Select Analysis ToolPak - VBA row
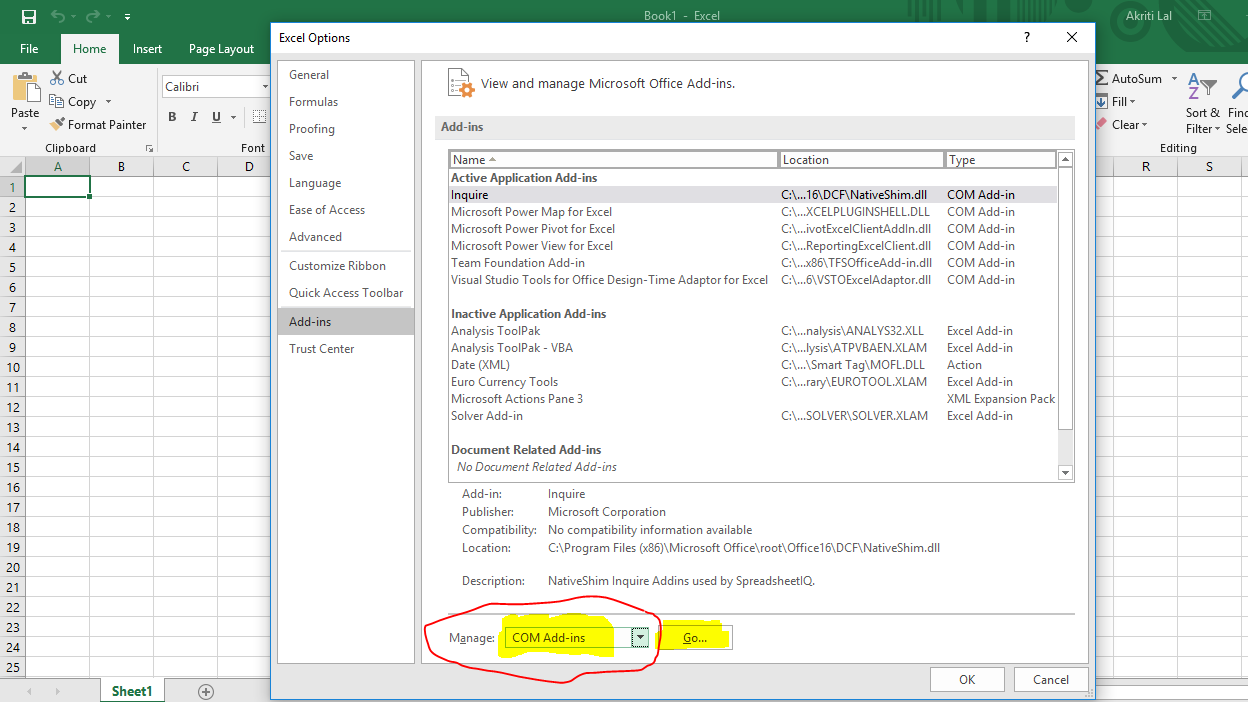This screenshot has width=1248, height=702. click(753, 348)
